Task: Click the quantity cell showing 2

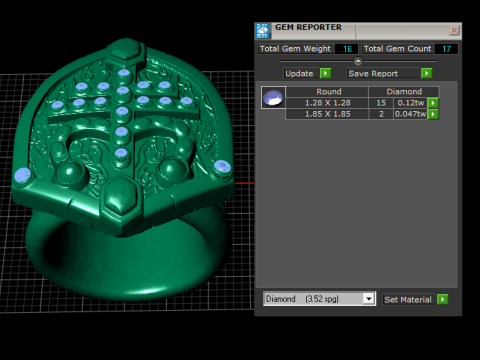Action: tap(381, 114)
